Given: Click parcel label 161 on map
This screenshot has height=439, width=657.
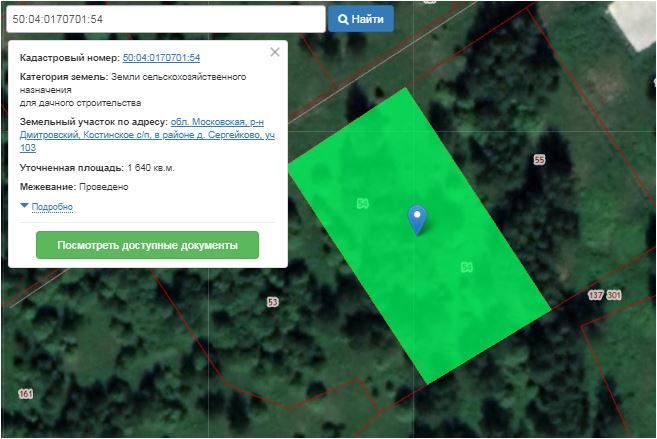Looking at the screenshot, I should click(25, 394).
